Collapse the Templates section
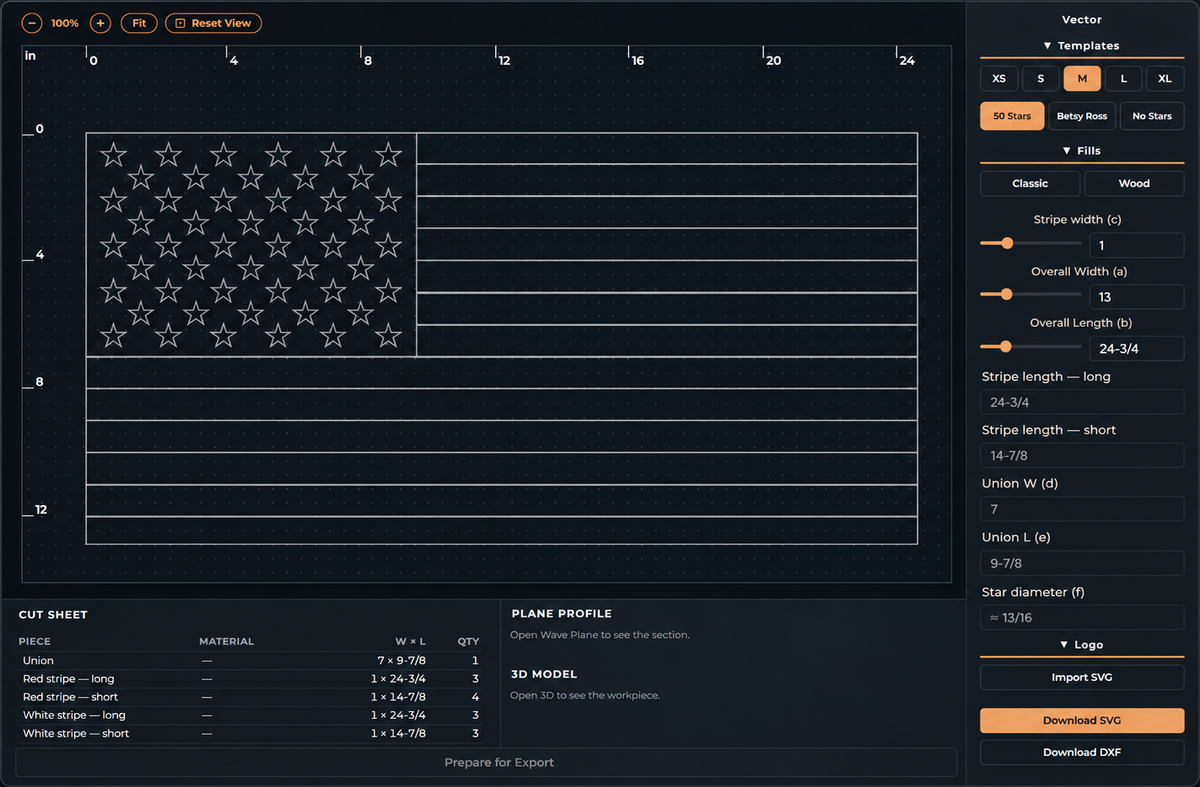Viewport: 1200px width, 787px height. [1081, 46]
